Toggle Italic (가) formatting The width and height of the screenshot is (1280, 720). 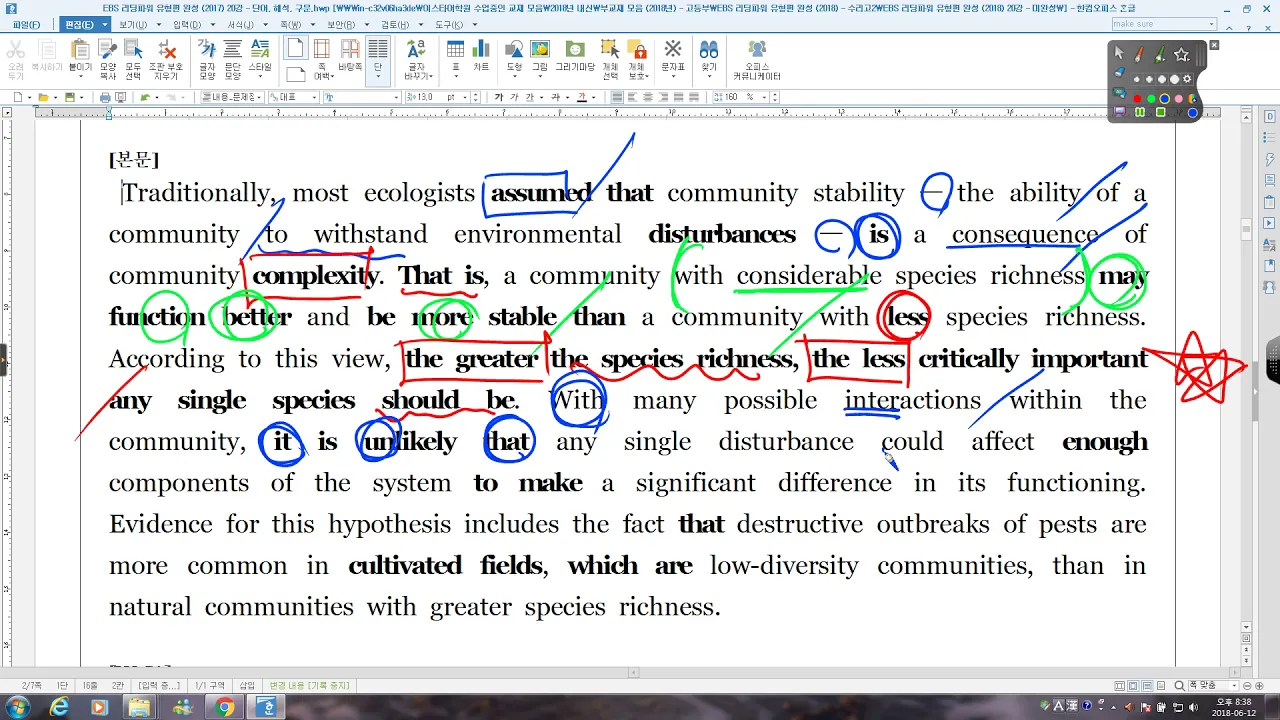click(516, 97)
